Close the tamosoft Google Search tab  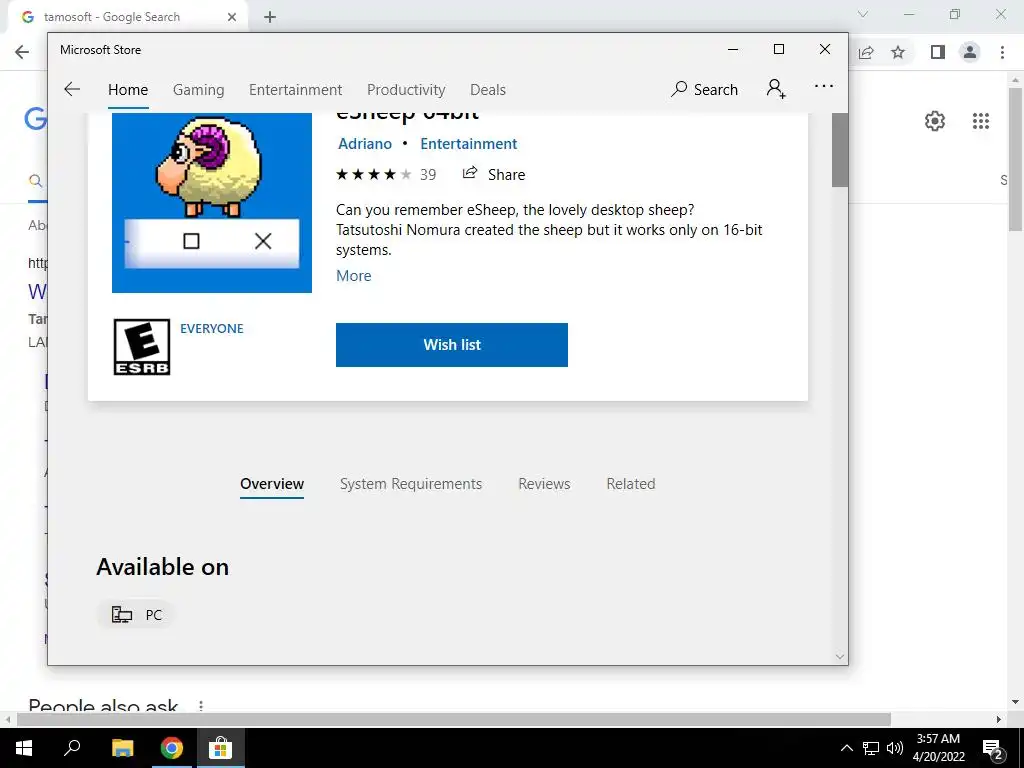click(x=232, y=17)
